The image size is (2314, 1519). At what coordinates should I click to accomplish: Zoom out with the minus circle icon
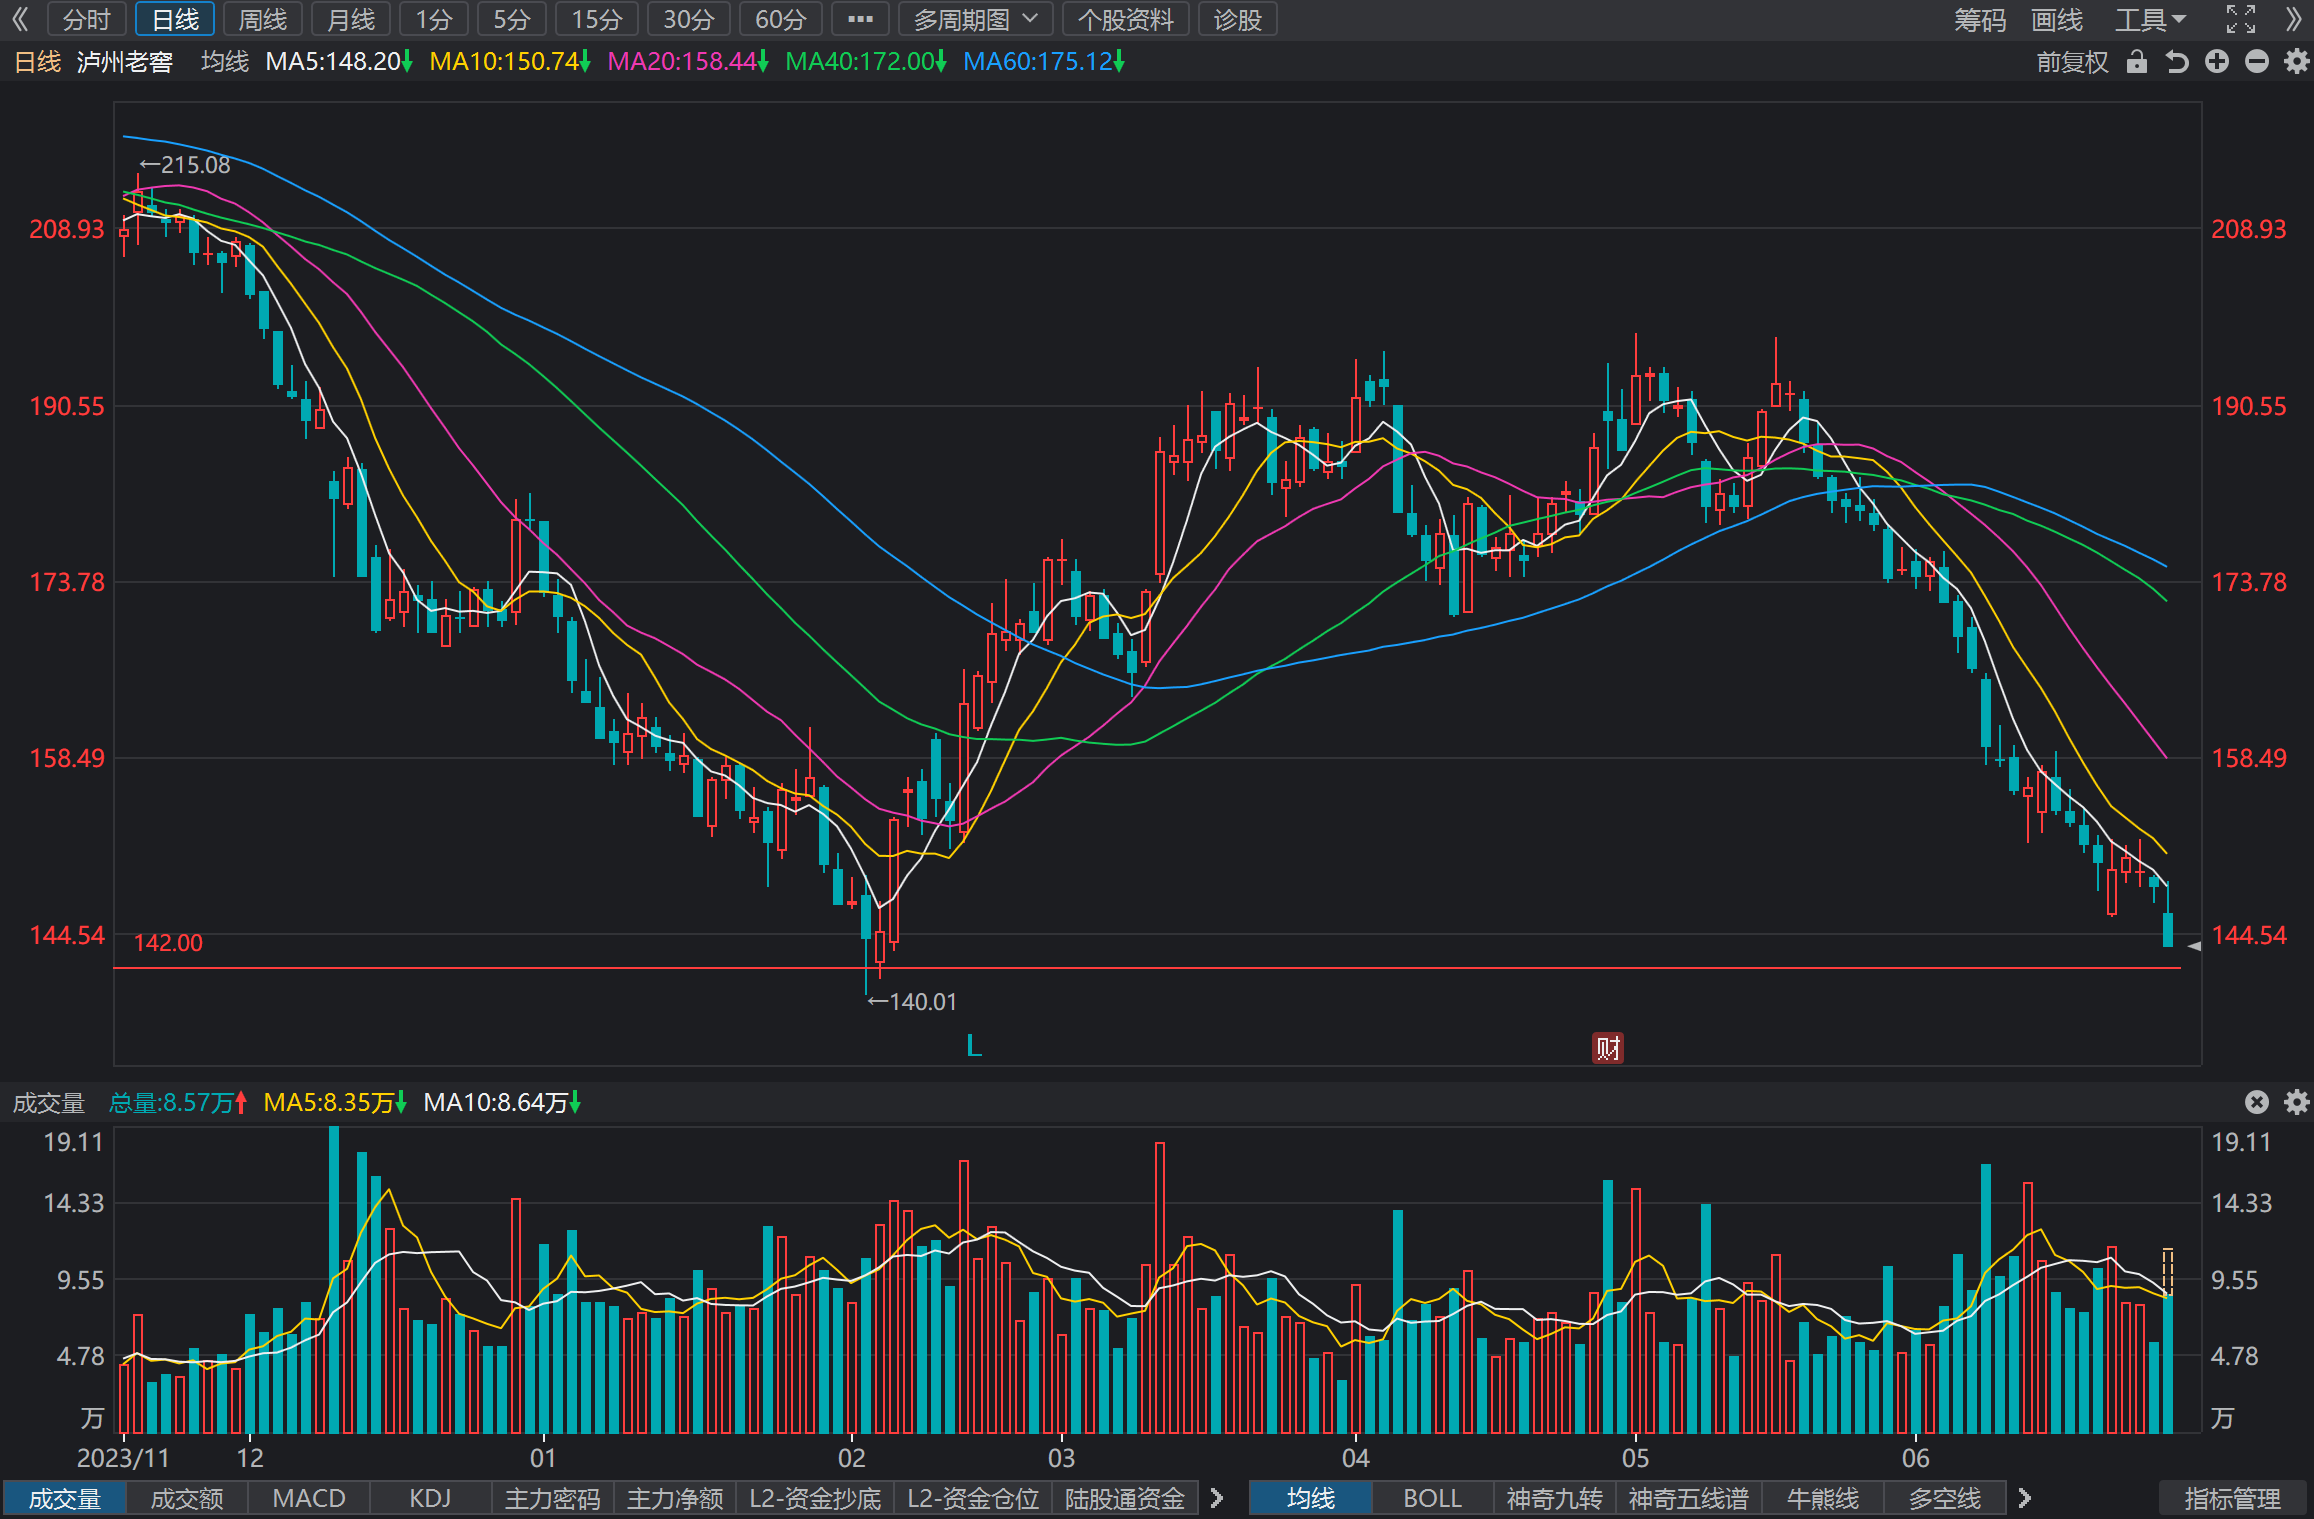2257,62
